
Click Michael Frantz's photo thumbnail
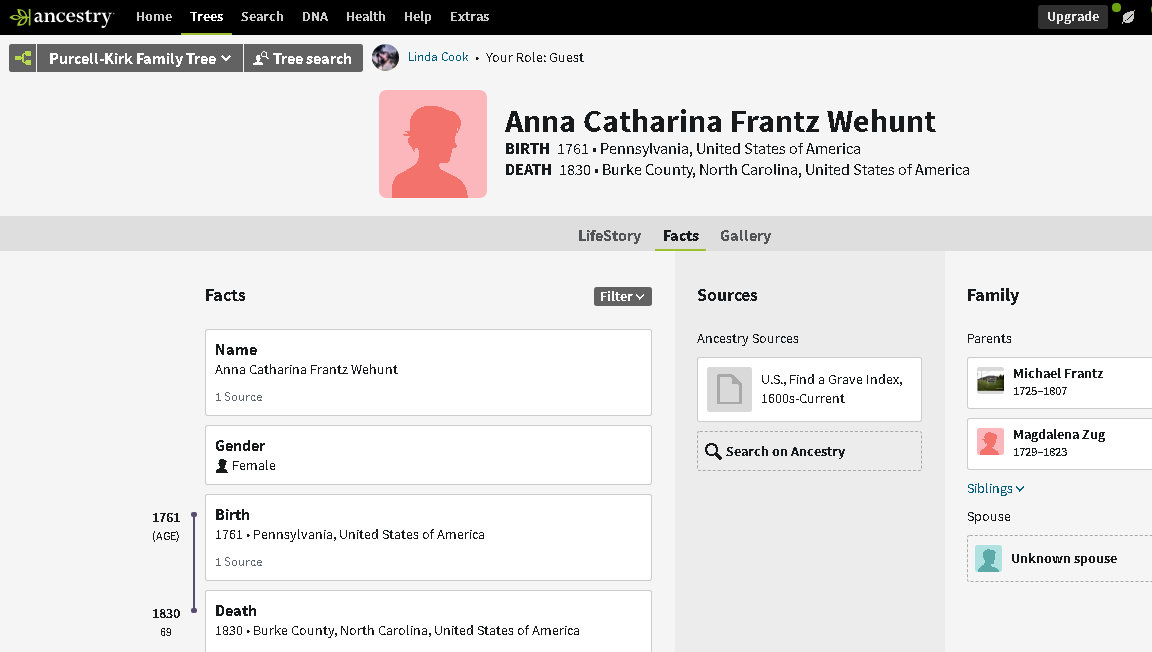pos(990,381)
